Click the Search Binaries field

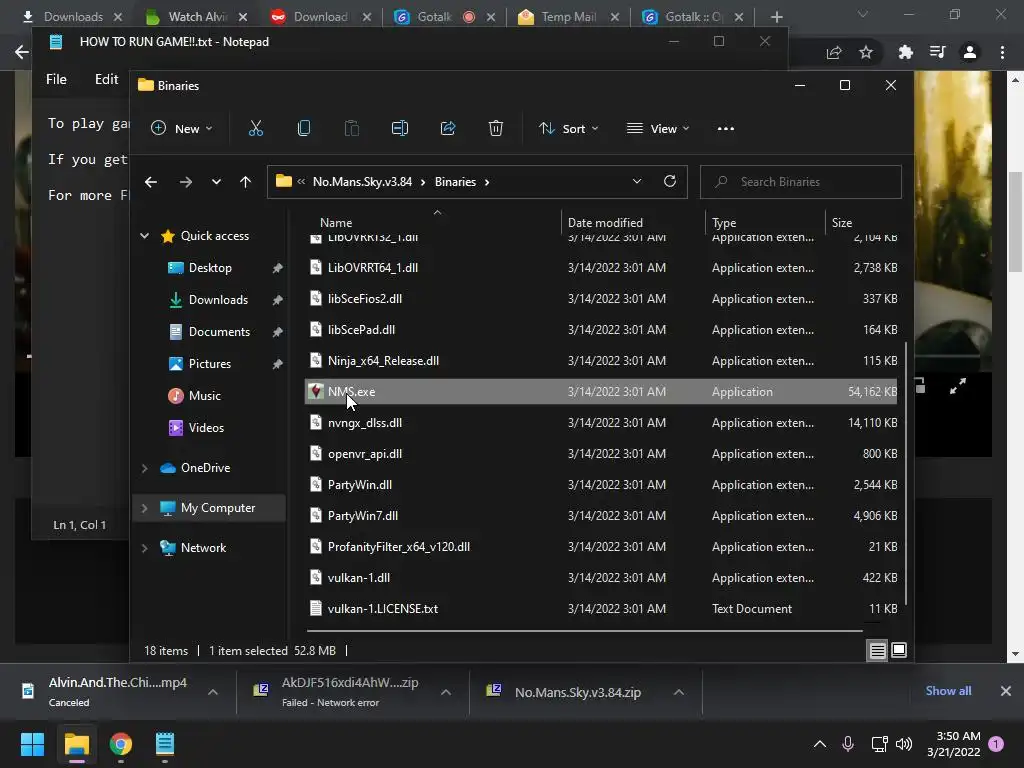click(801, 182)
